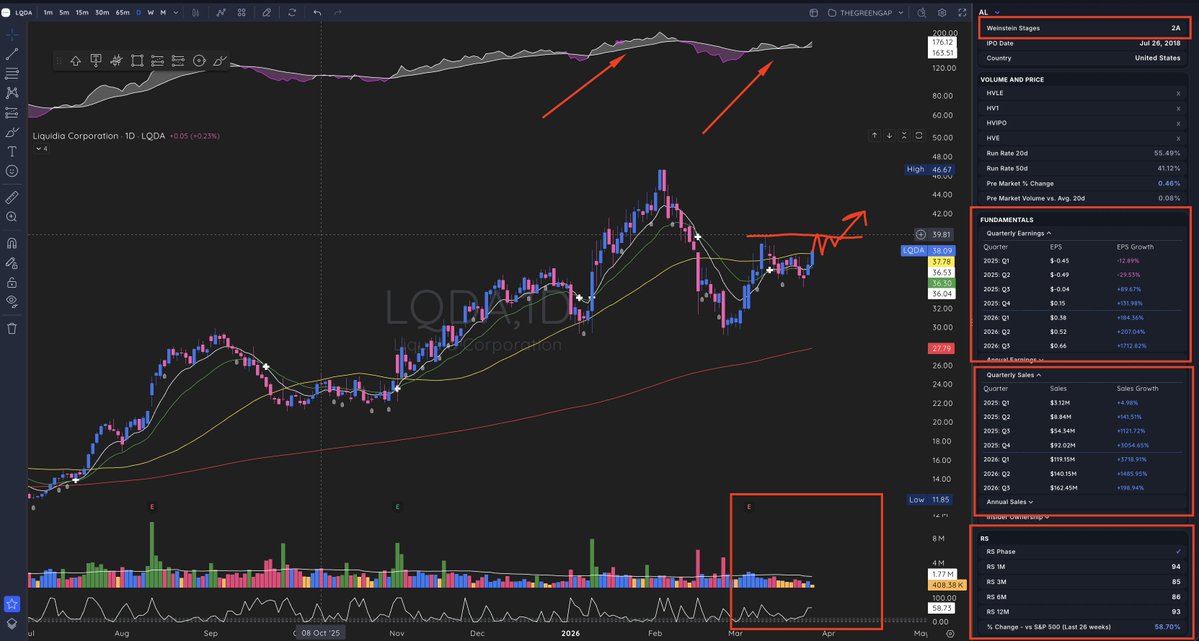Collapse the Quarterly Earnings section

[1019, 233]
